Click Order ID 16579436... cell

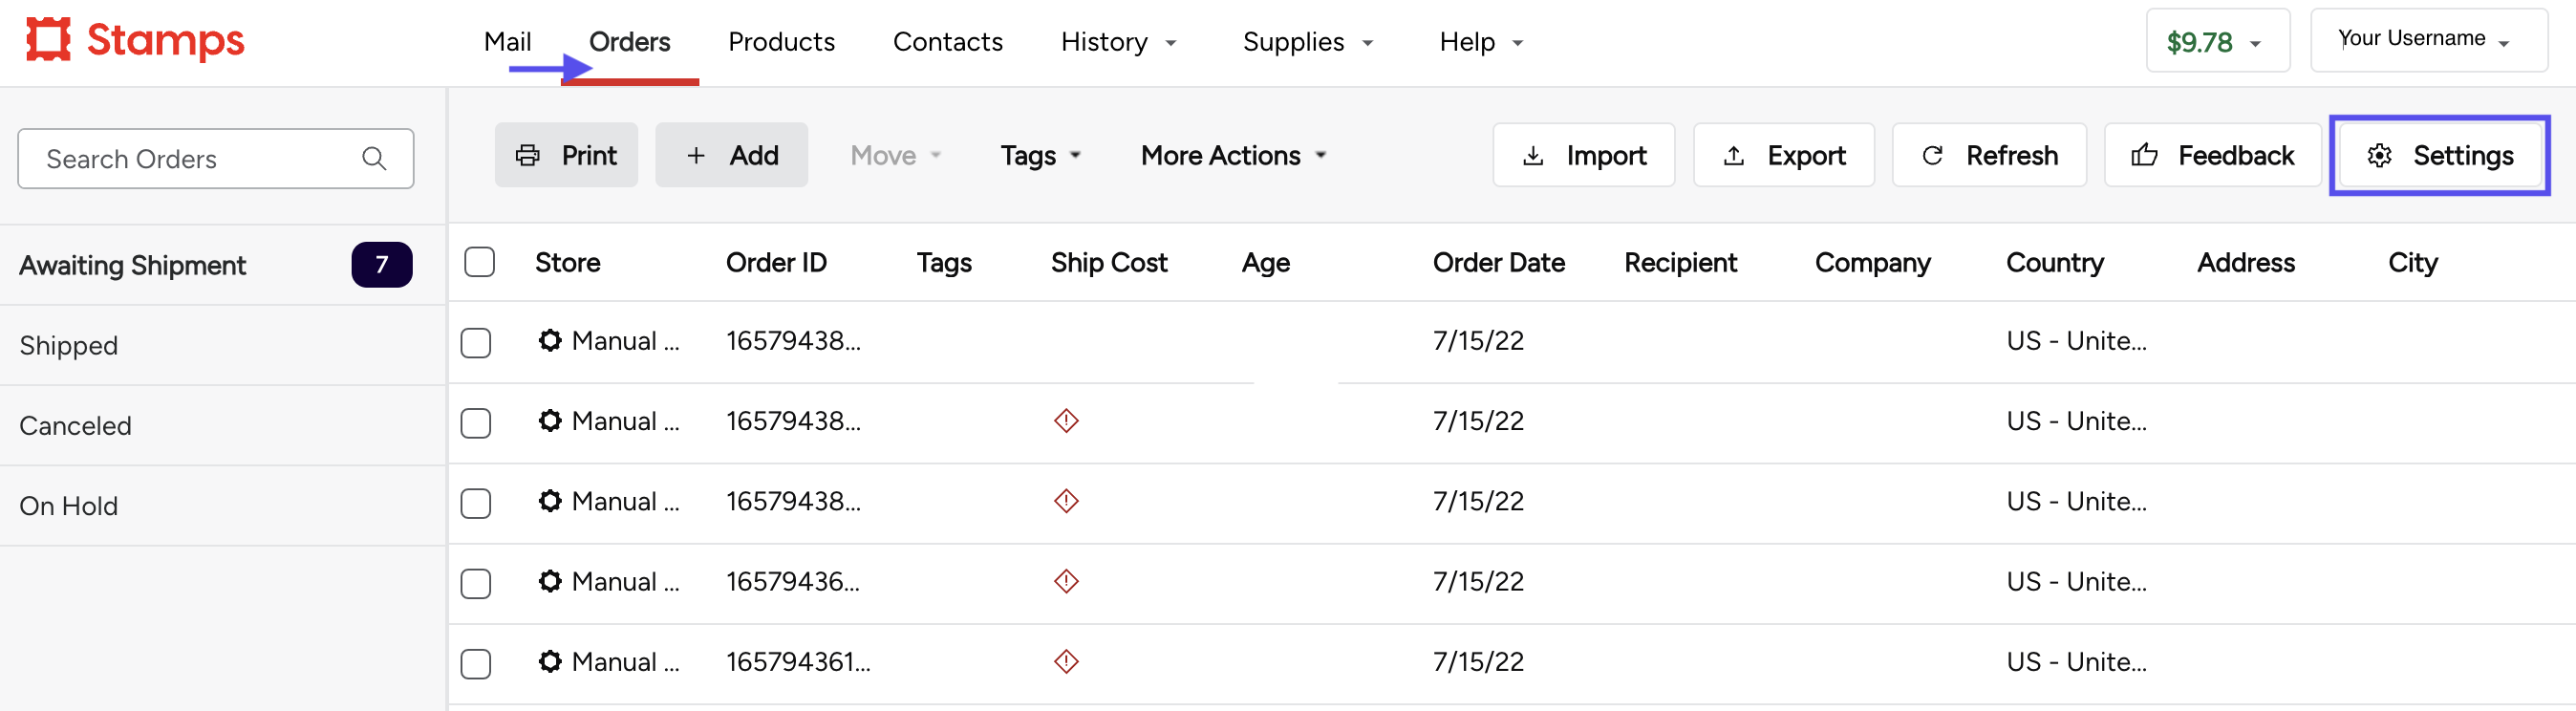click(x=792, y=581)
